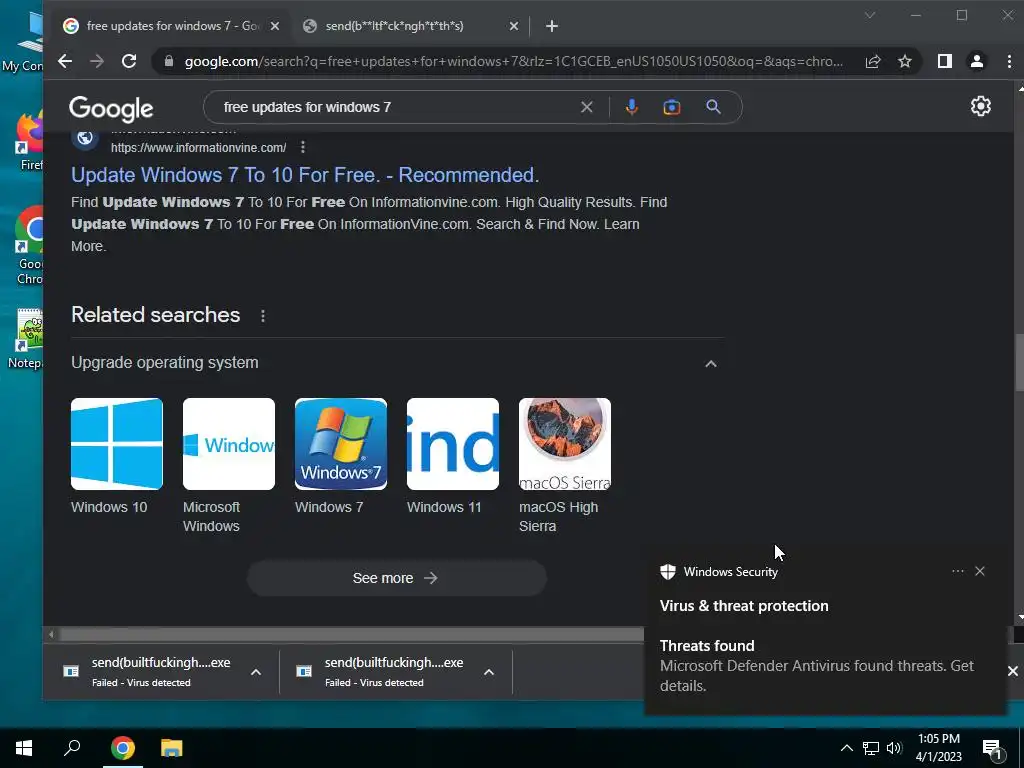Select the Firefox desktop shortcut
Image resolution: width=1024 pixels, height=768 pixels.
tap(29, 142)
